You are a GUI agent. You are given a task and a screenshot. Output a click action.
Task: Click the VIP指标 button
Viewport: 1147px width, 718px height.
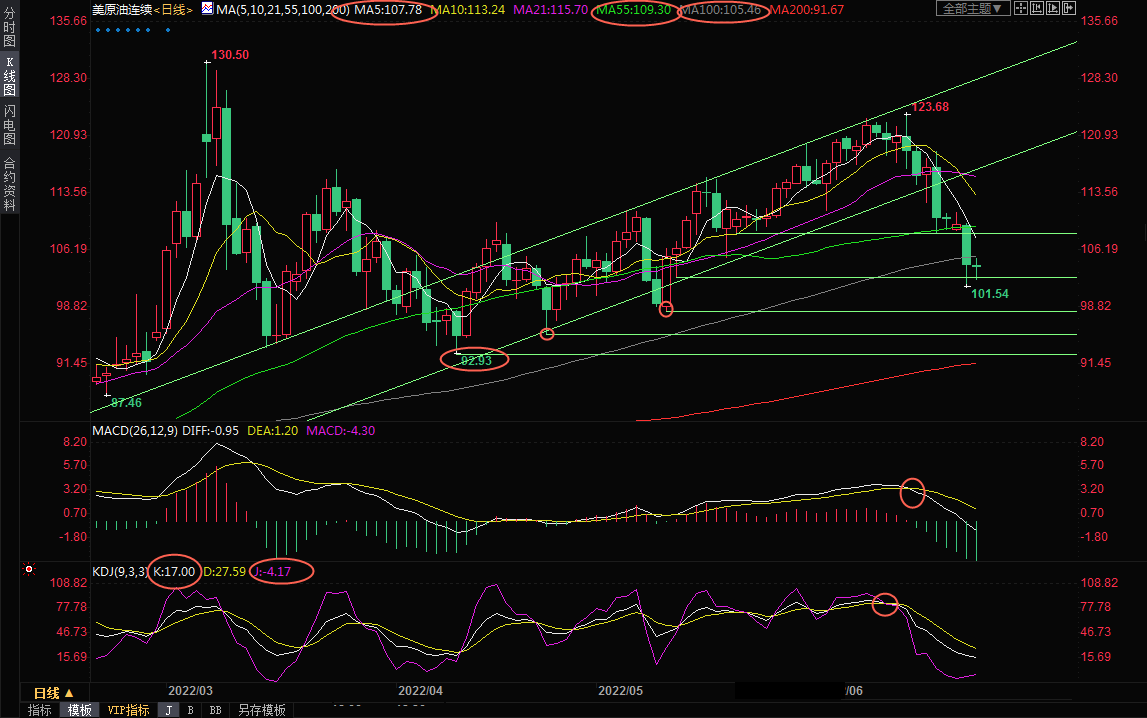point(128,710)
